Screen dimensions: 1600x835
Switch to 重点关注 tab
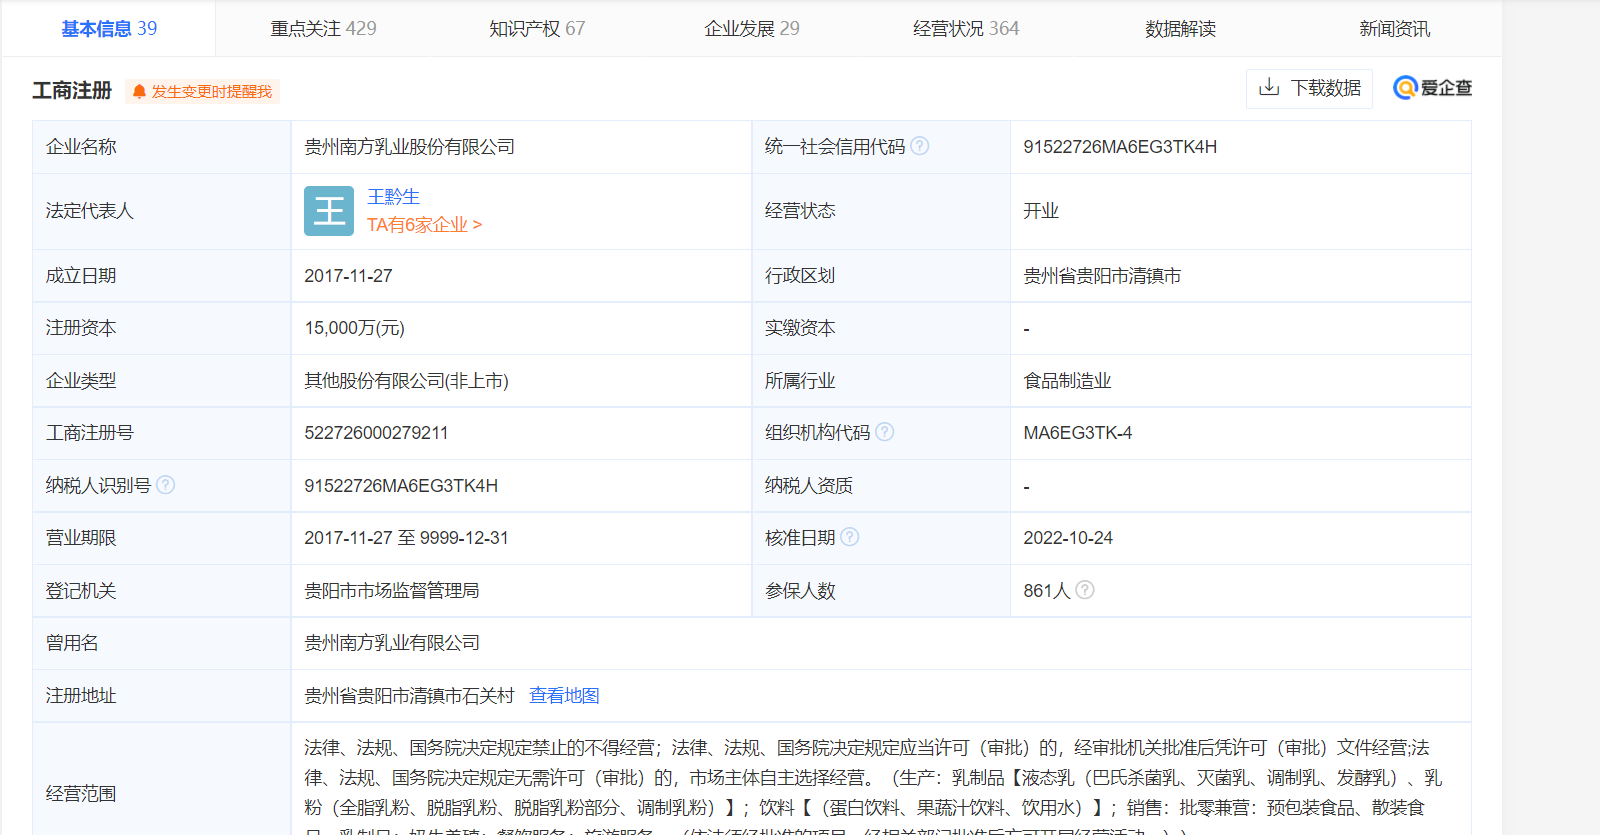323,29
